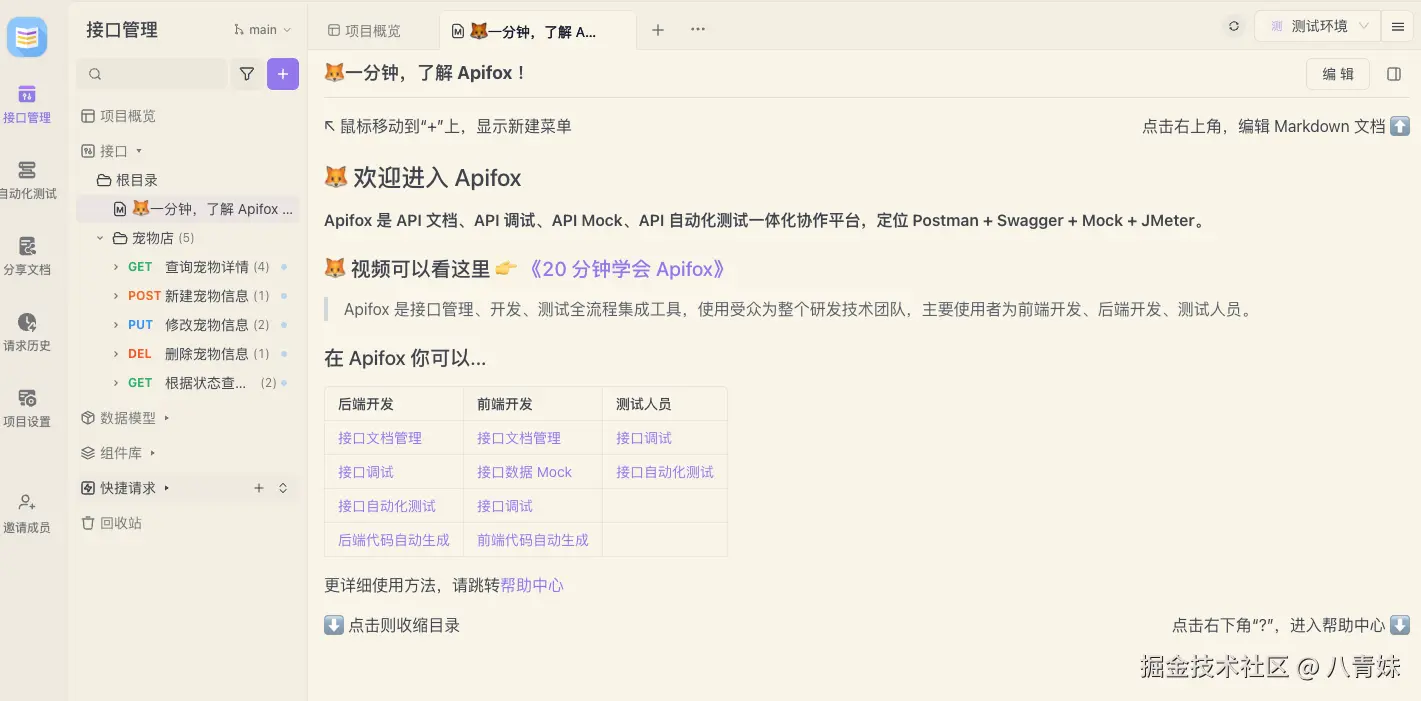1421x701 pixels.
Task: Open the main branch dropdown
Action: [263, 30]
